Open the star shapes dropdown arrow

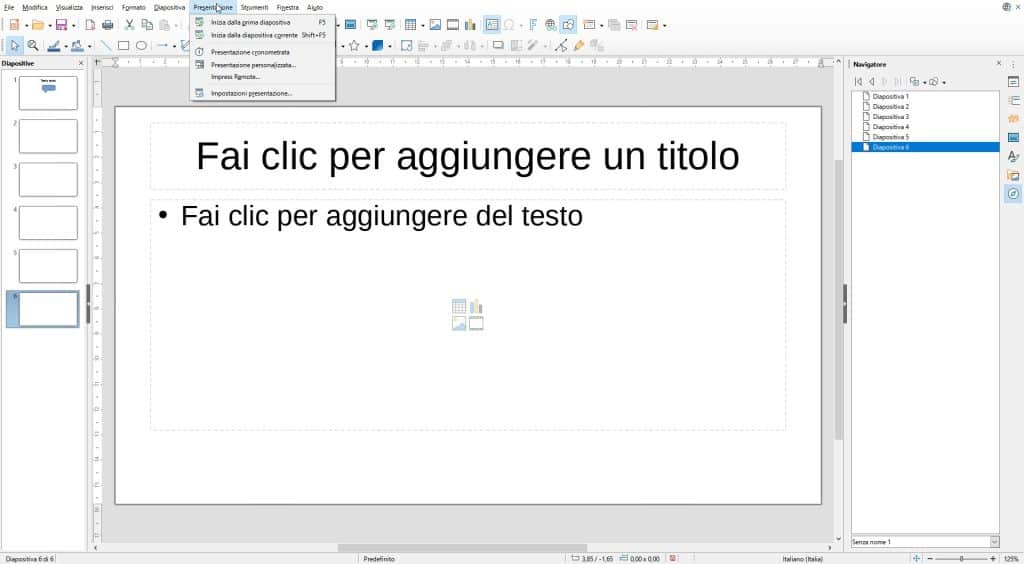pos(365,46)
